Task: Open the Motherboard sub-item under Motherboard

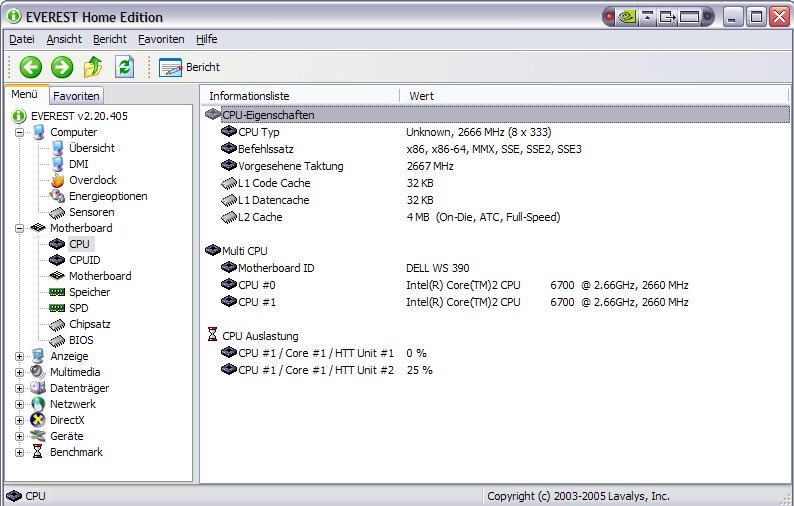Action: (x=100, y=276)
